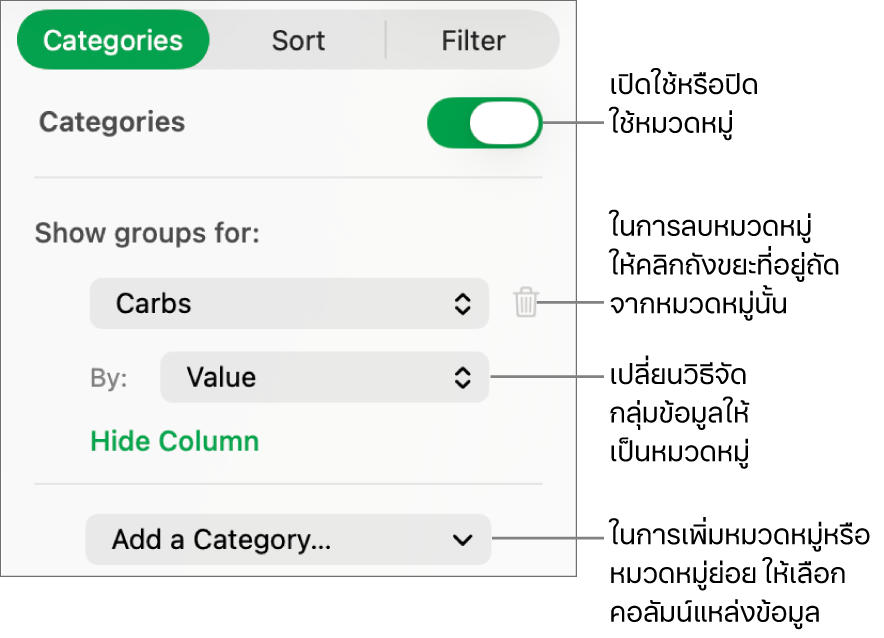884x638 pixels.
Task: Click the Hide Column link
Action: point(174,441)
